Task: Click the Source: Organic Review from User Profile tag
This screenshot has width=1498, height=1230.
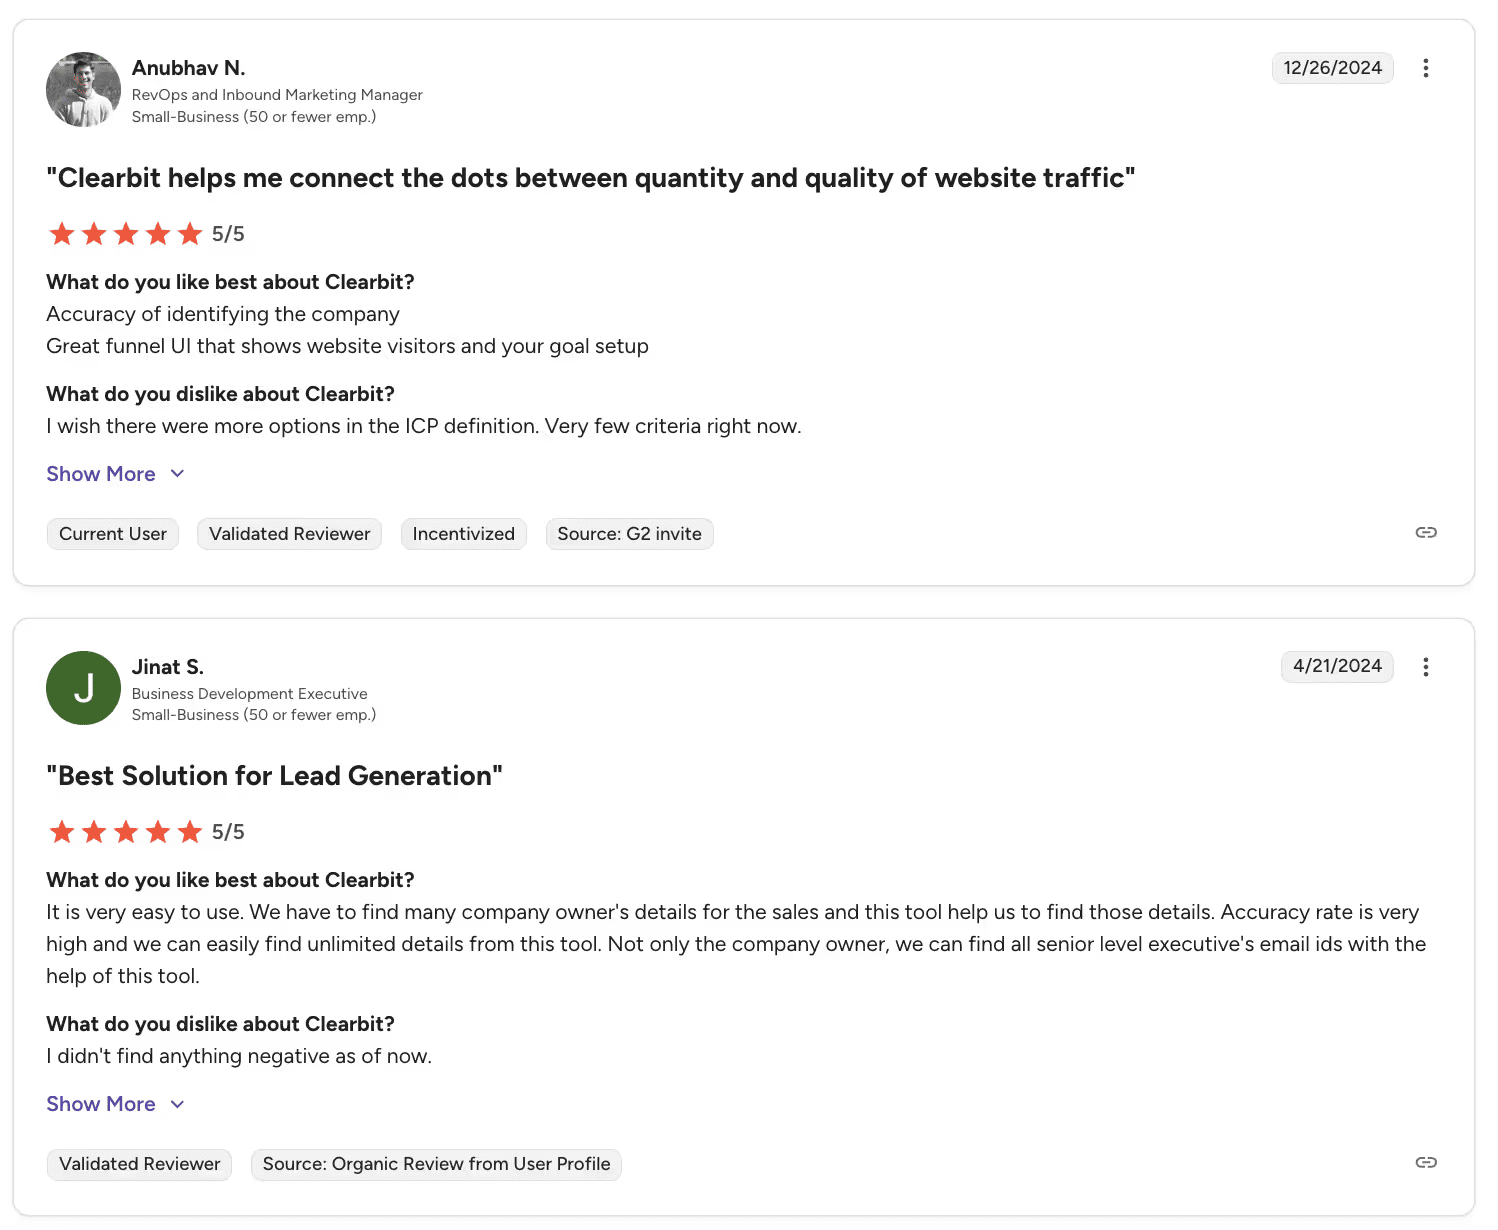Action: coord(436,1164)
